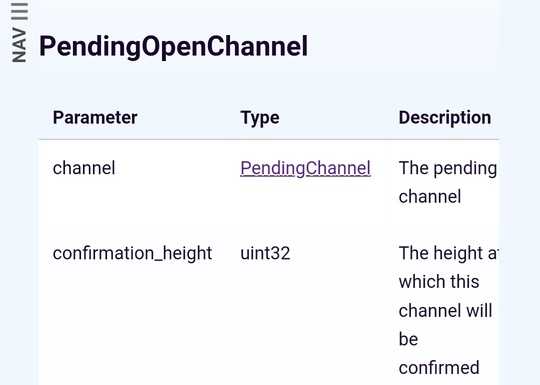540x385 pixels.
Task: Click the empty area under uint32
Action: point(305,320)
